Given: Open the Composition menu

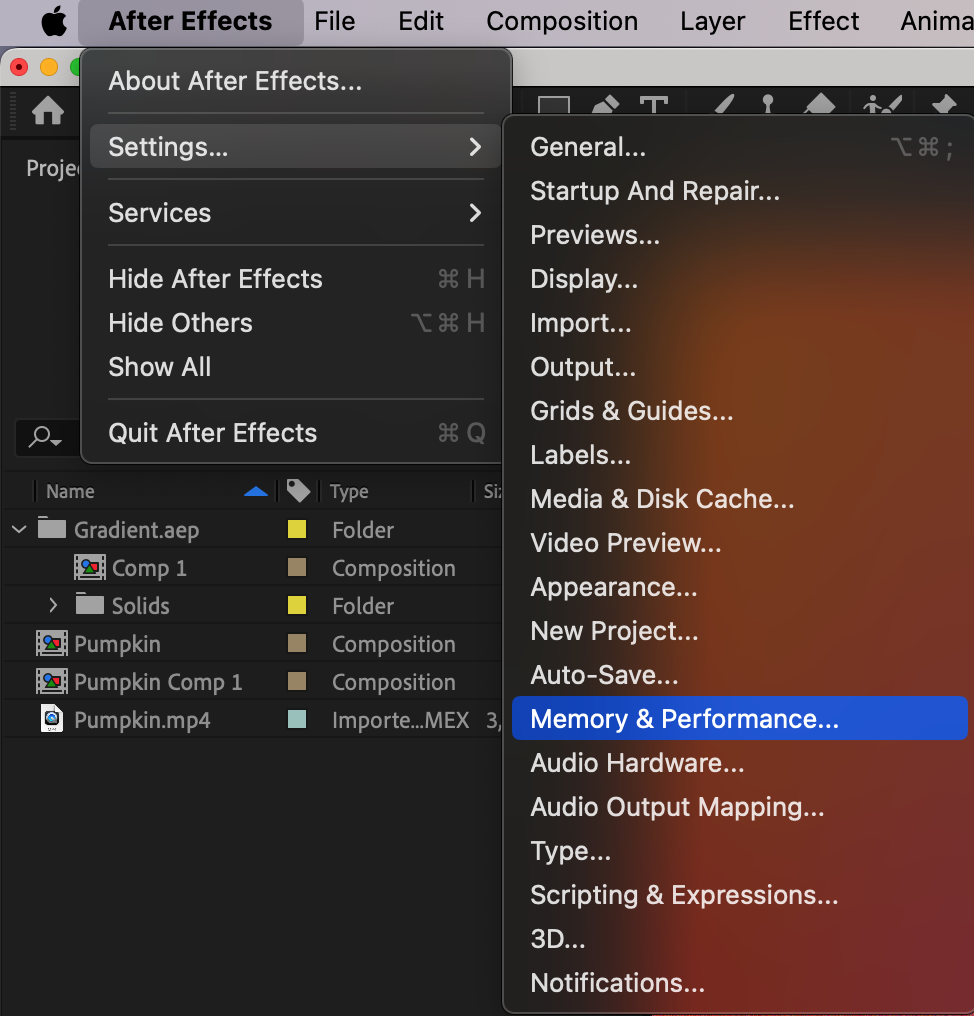Looking at the screenshot, I should pos(561,21).
